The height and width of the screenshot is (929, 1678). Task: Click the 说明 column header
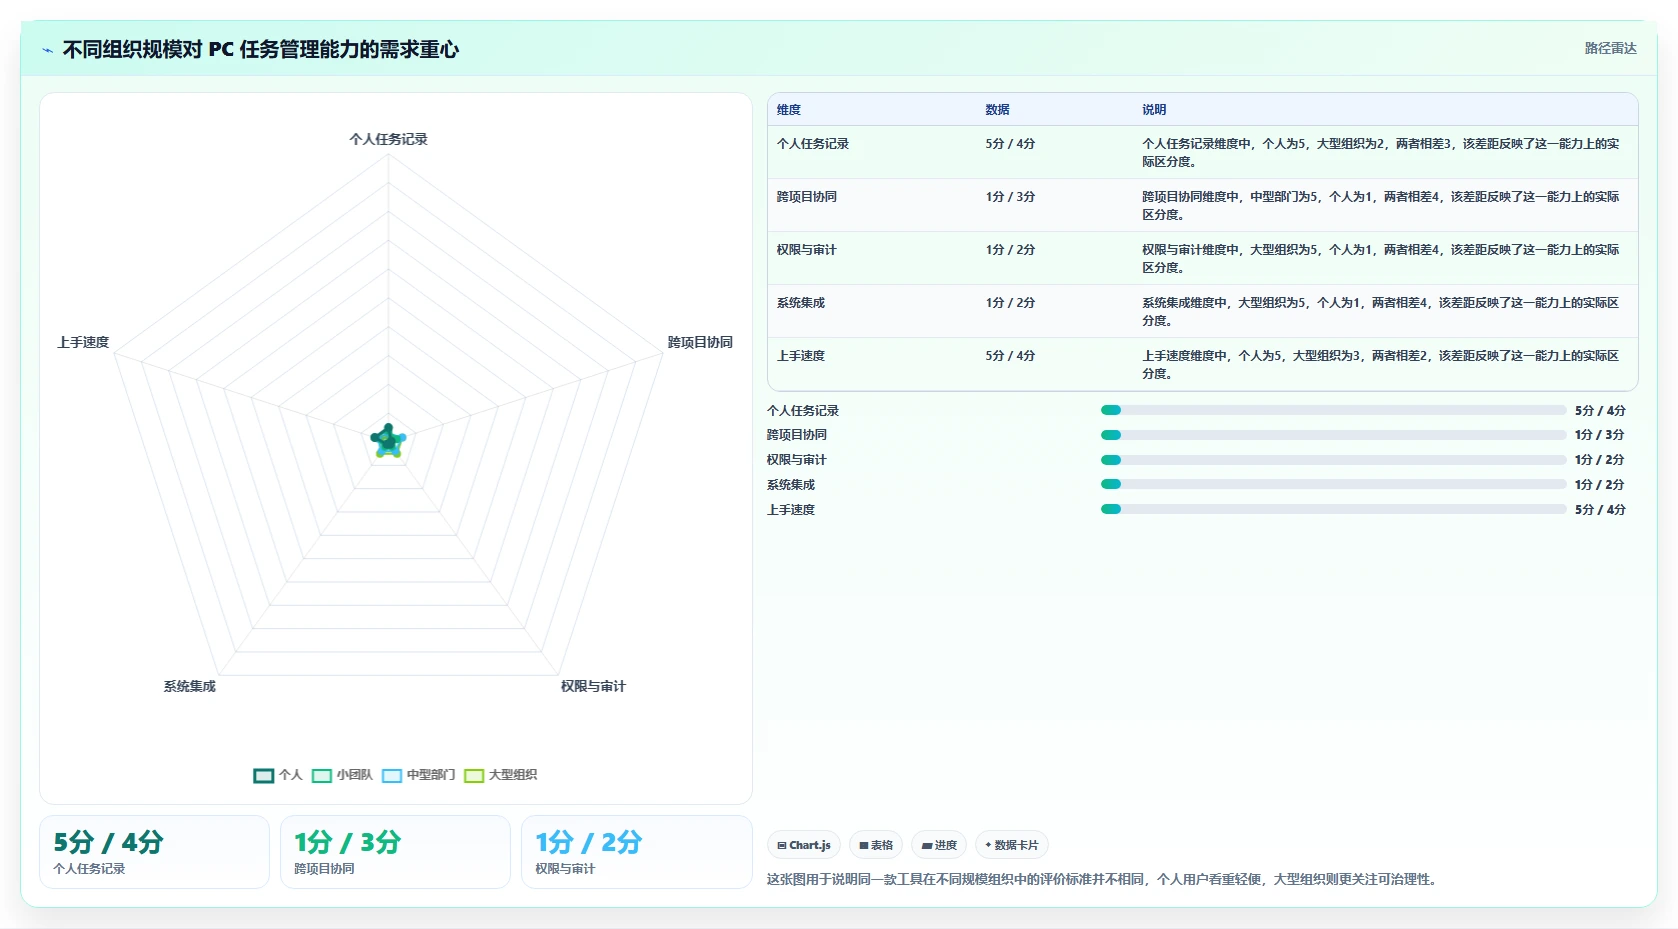[x=1154, y=110]
